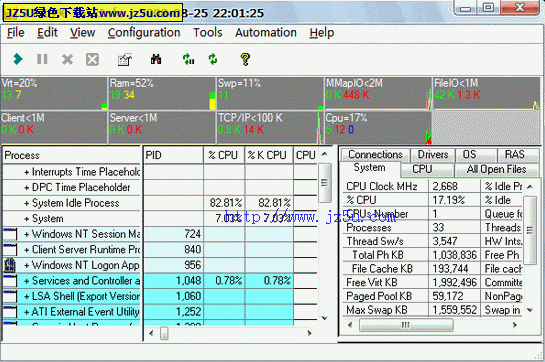Sort by the % CPU column header

(224, 155)
